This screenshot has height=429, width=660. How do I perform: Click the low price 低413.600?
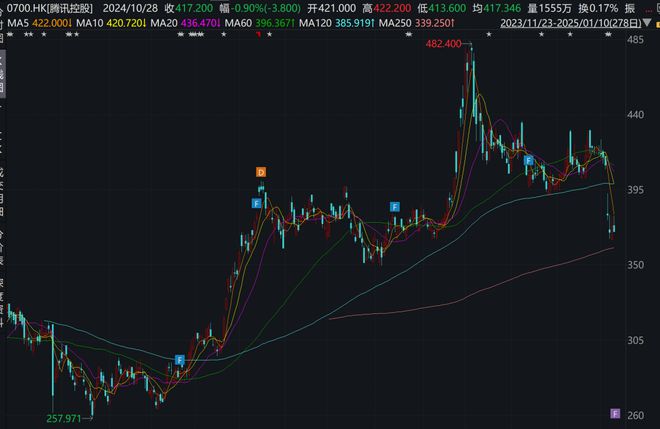pyautogui.click(x=442, y=8)
